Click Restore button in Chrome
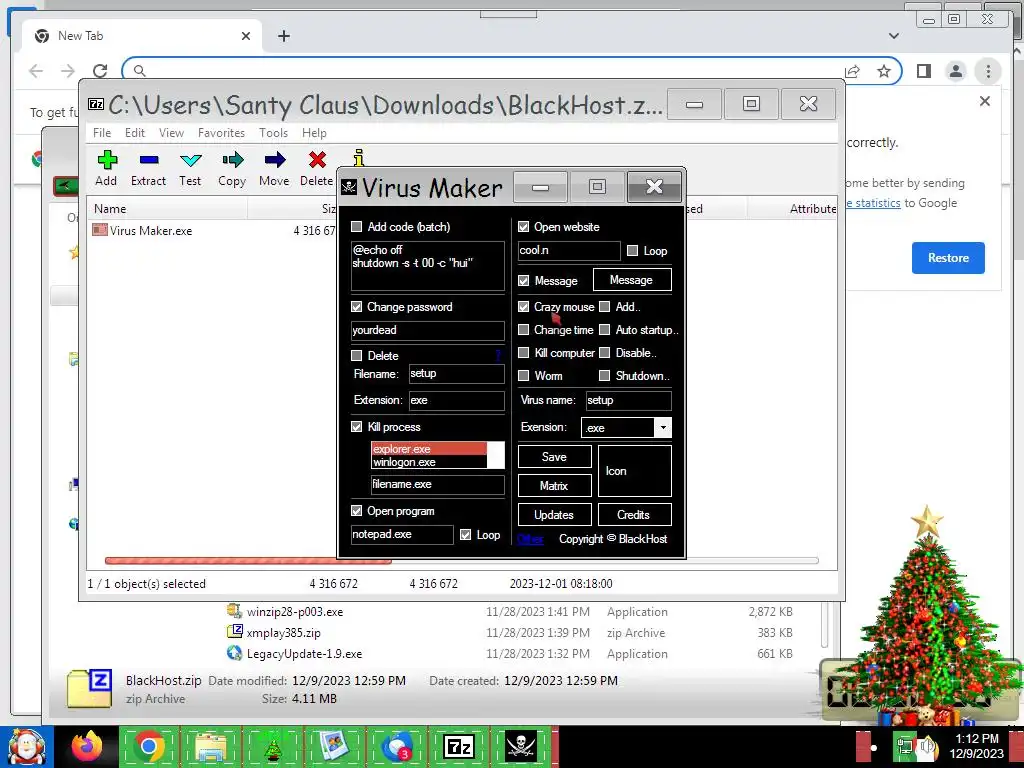The height and width of the screenshot is (768, 1024). [x=948, y=257]
